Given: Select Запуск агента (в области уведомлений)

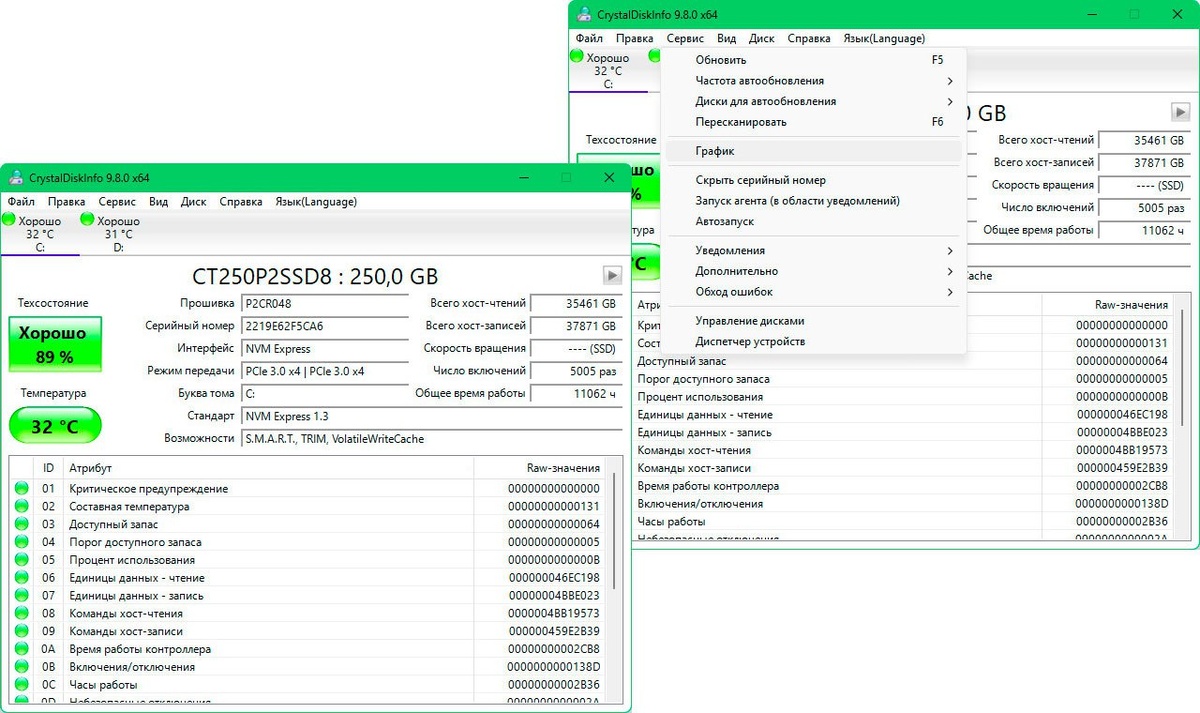Looking at the screenshot, I should (x=813, y=200).
